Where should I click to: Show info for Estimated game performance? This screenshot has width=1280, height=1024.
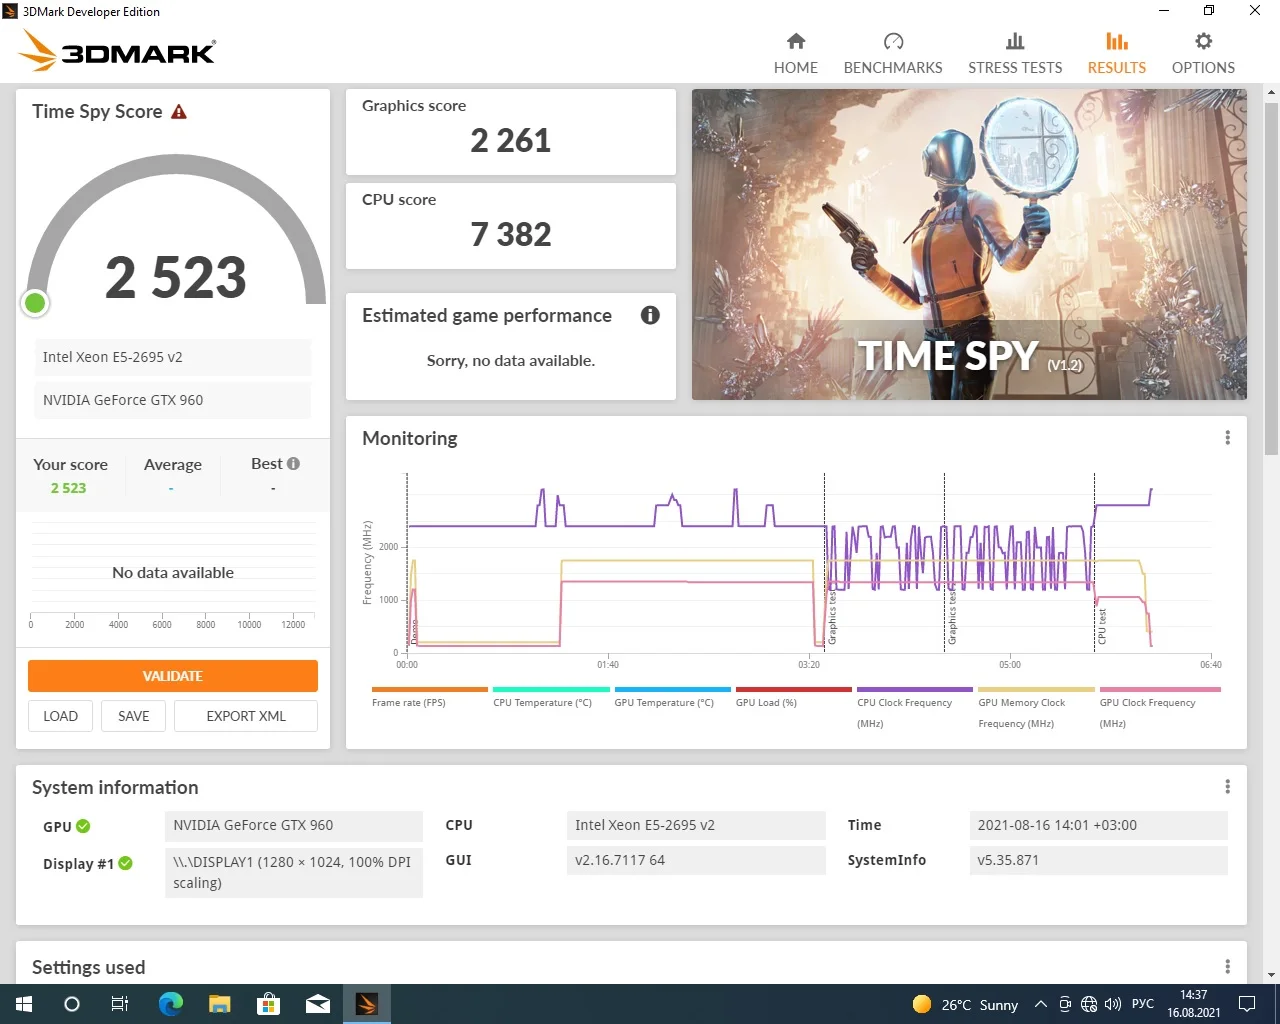[650, 315]
